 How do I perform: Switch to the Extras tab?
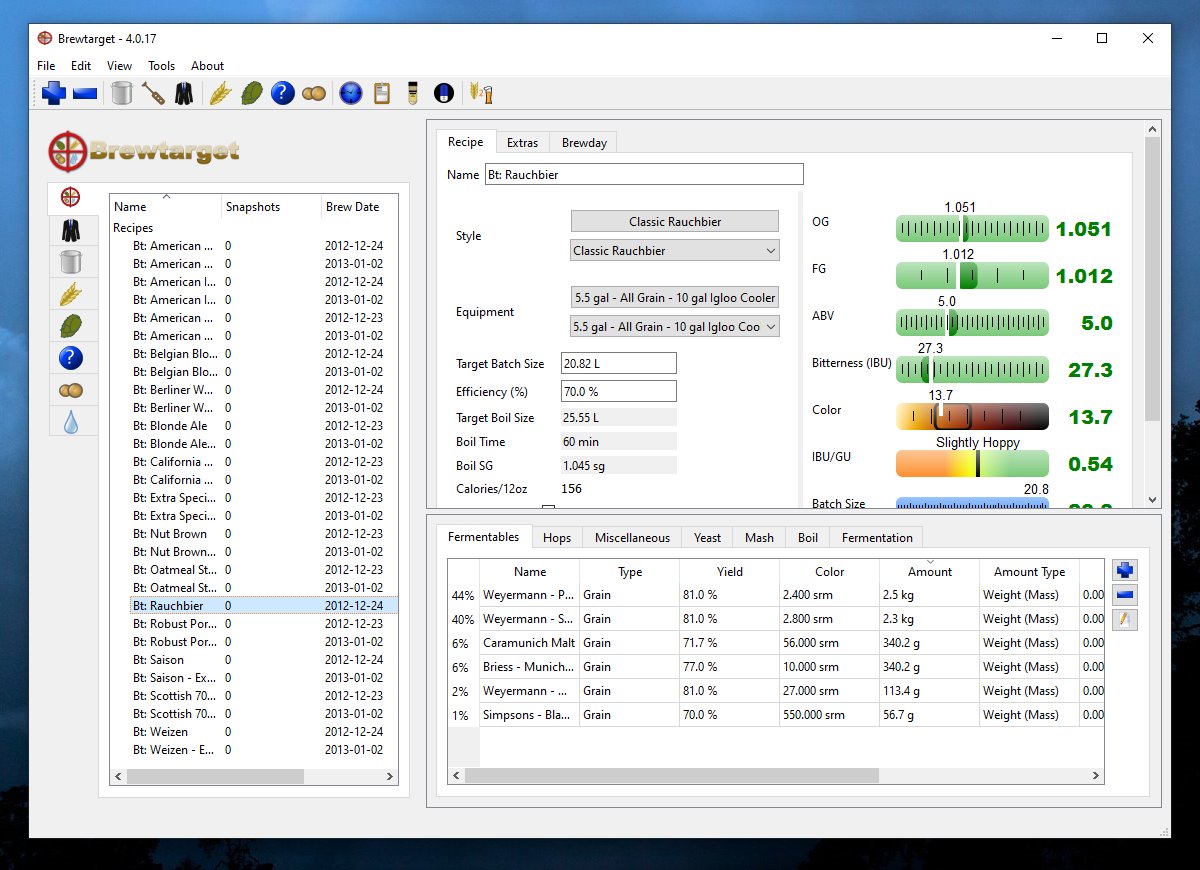(522, 143)
